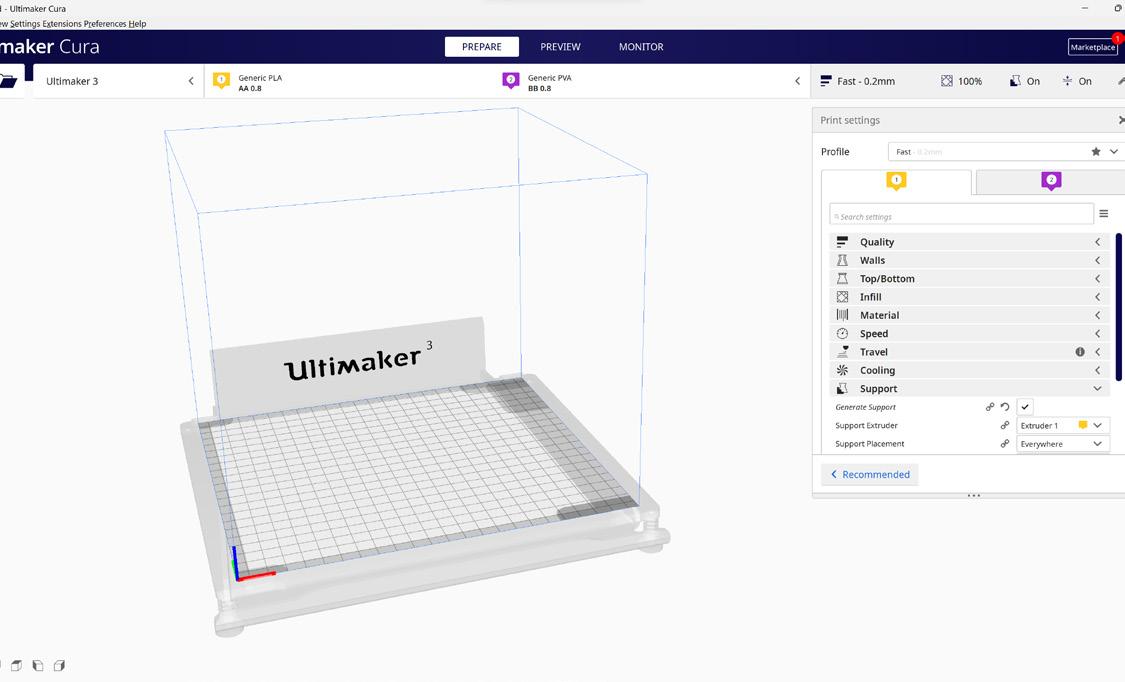Image resolution: width=1125 pixels, height=682 pixels.
Task: Open the setting visibility hamburger menu
Action: point(1103,214)
